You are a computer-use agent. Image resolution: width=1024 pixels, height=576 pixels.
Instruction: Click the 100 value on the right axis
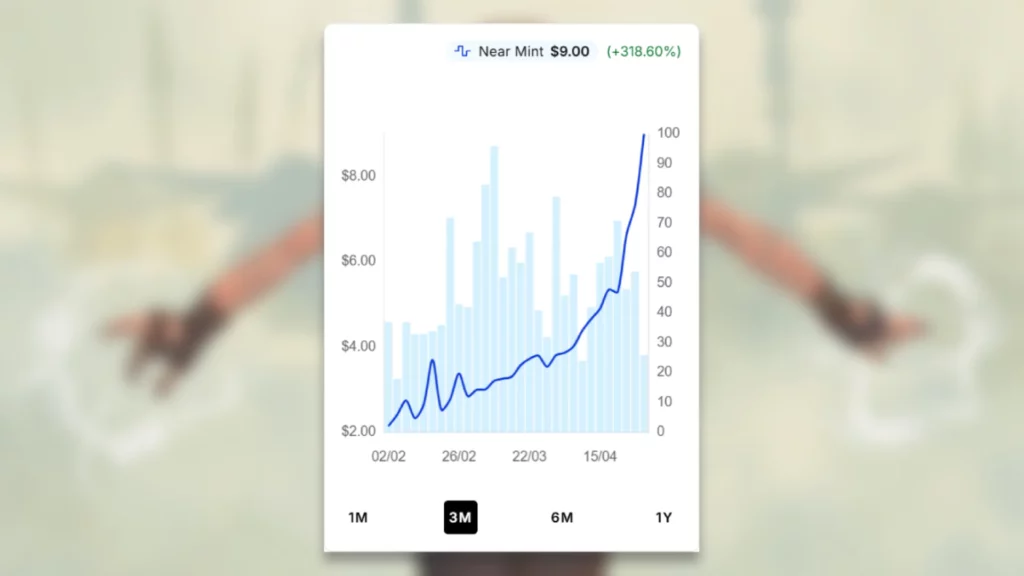point(669,134)
